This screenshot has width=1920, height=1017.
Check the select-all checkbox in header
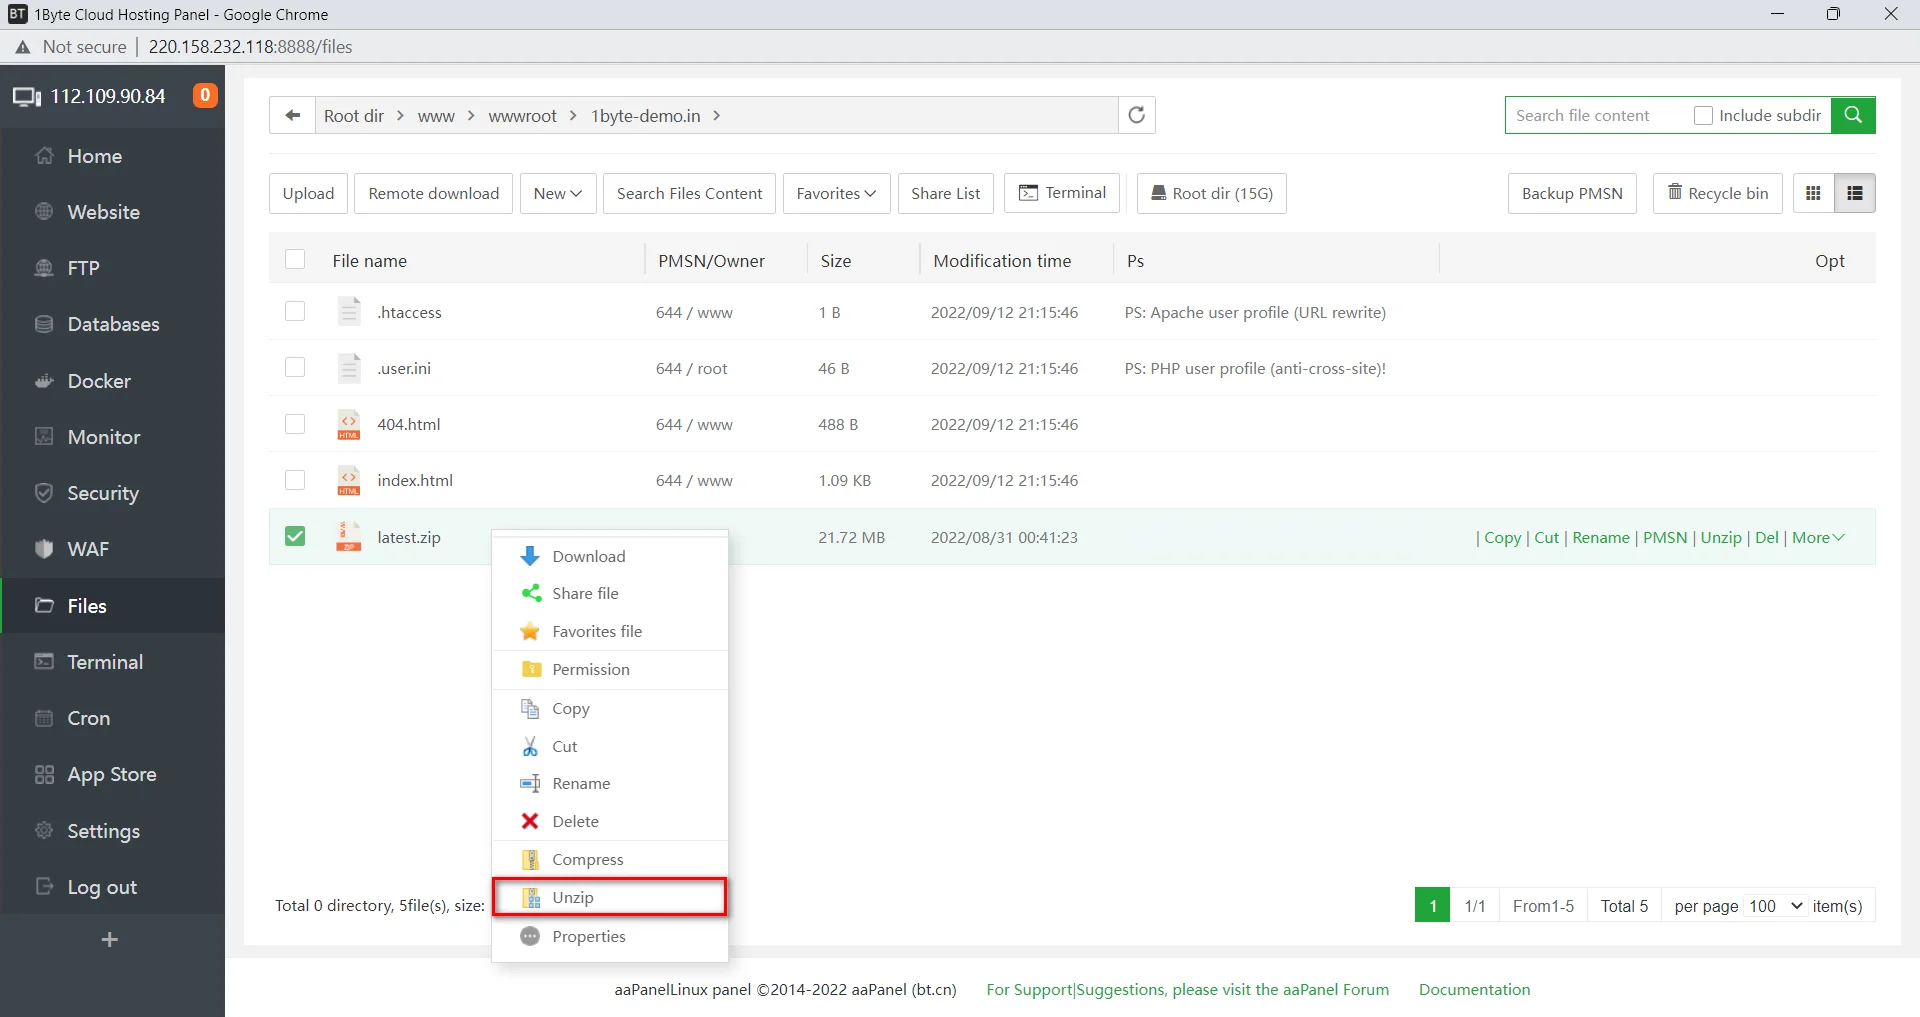(x=294, y=259)
